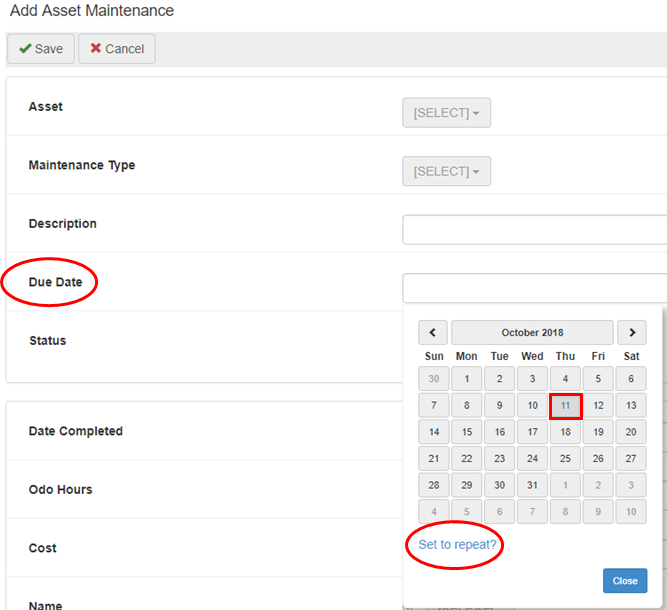667x610 pixels.
Task: Click the Set to repeat? link
Action: (x=457, y=544)
